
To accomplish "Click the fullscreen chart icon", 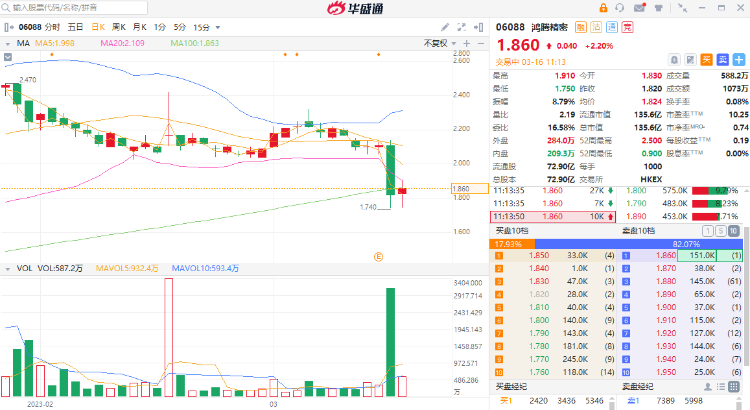I will tap(462, 27).
